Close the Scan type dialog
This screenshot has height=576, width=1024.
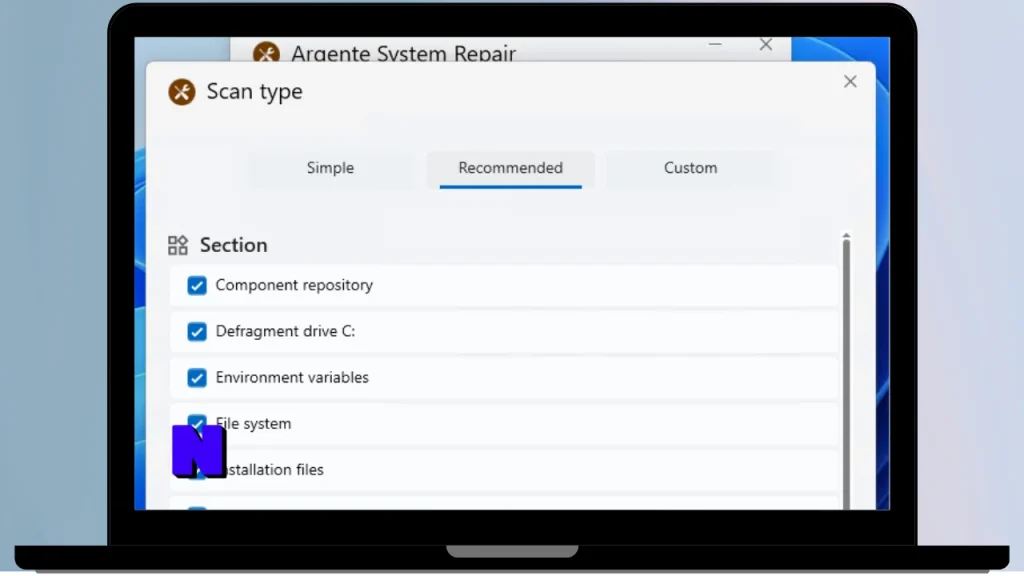click(x=850, y=82)
